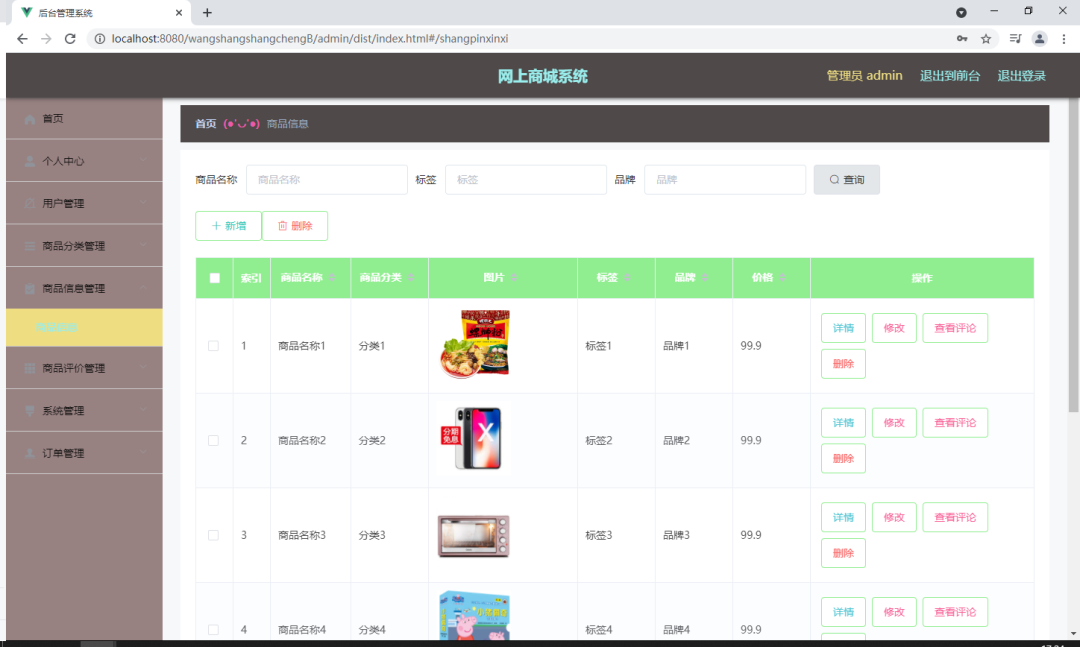
Task: Click 删除 in the 商品名称1 row
Action: (x=843, y=364)
